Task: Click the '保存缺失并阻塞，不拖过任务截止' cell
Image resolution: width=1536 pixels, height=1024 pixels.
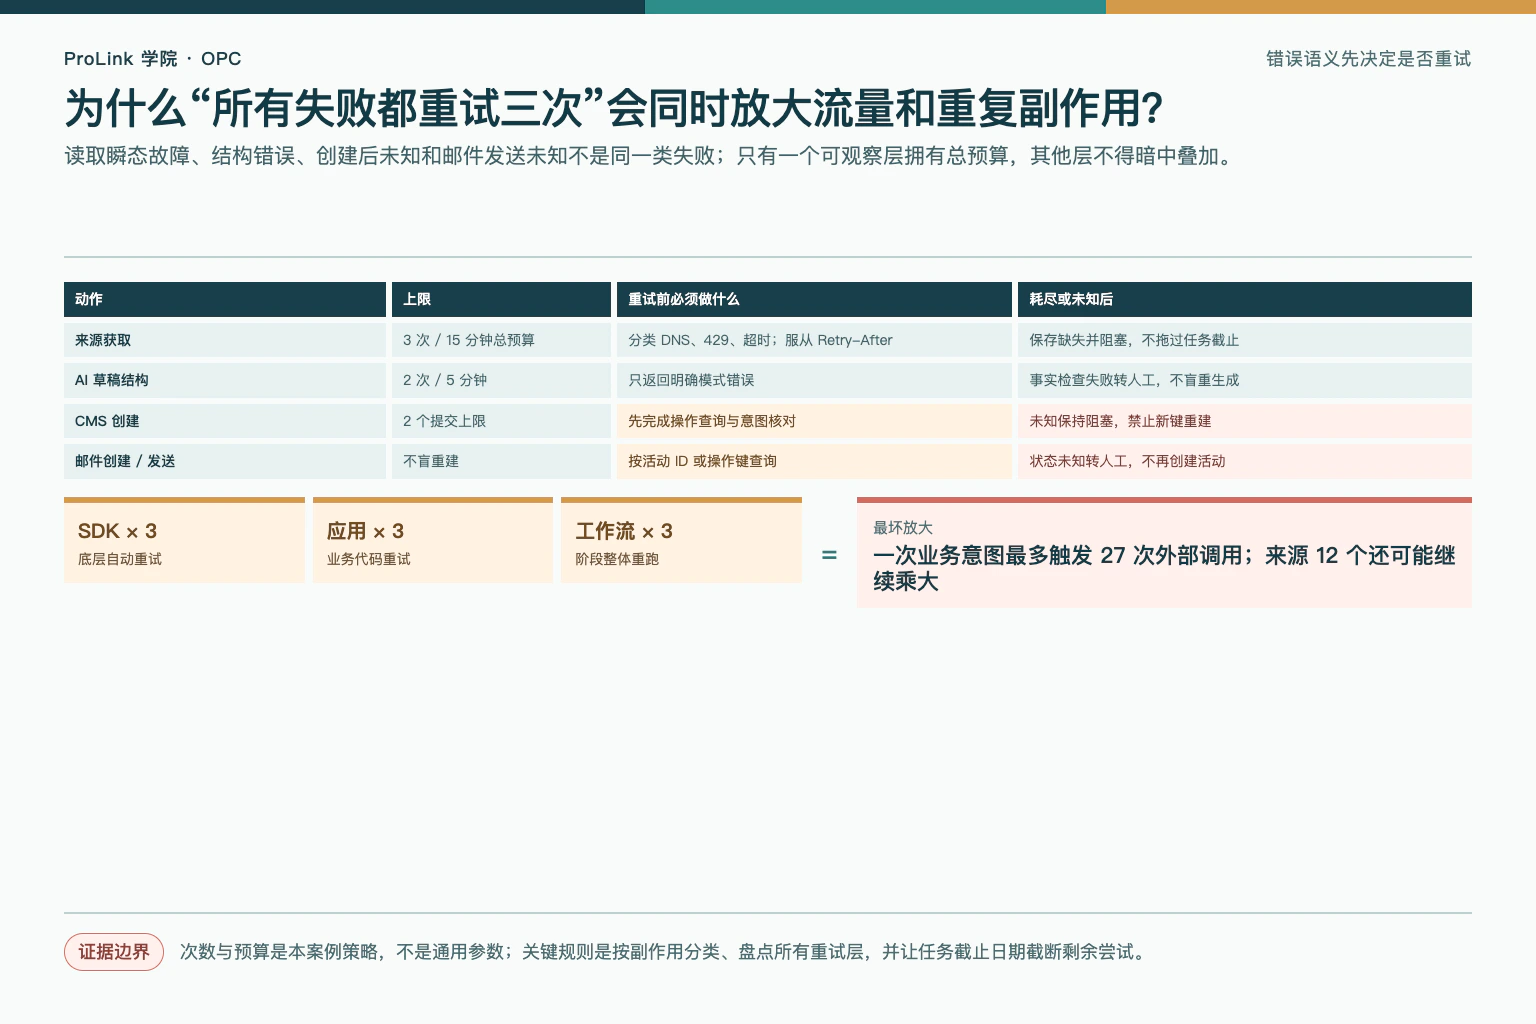Action: click(1245, 340)
